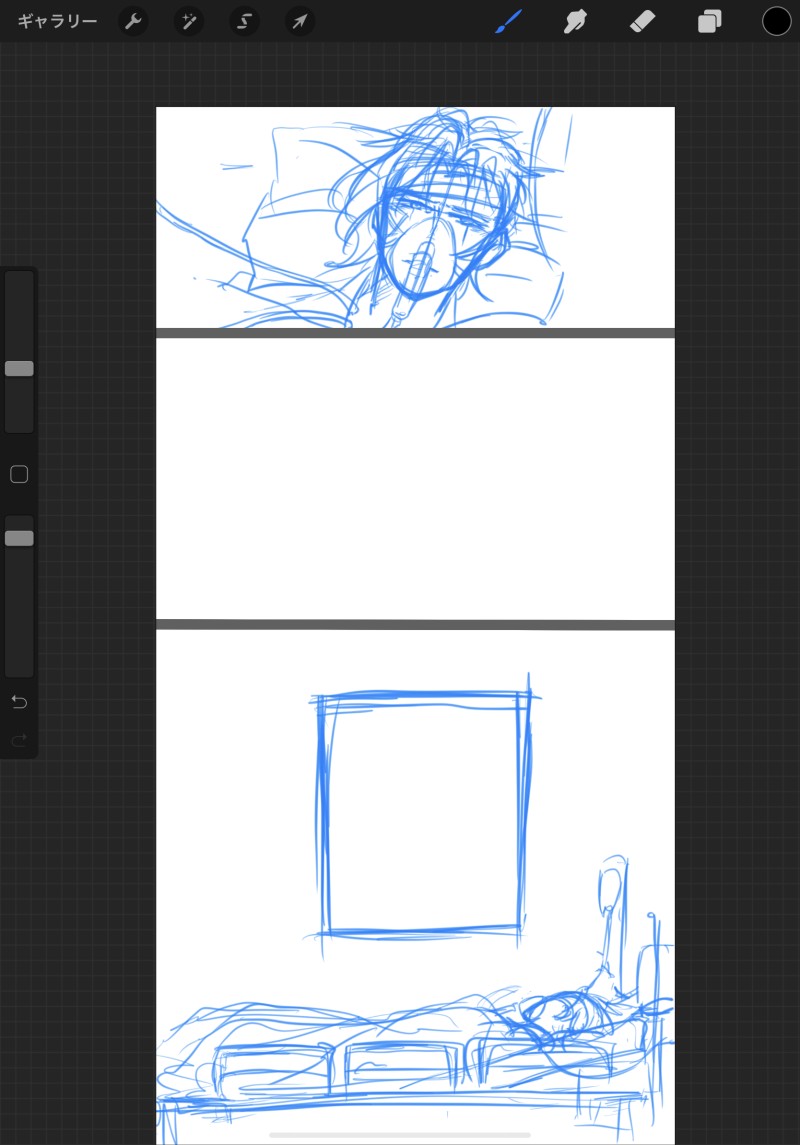The height and width of the screenshot is (1145, 800).
Task: Open the Adjustments magic wand menu
Action: (189, 21)
